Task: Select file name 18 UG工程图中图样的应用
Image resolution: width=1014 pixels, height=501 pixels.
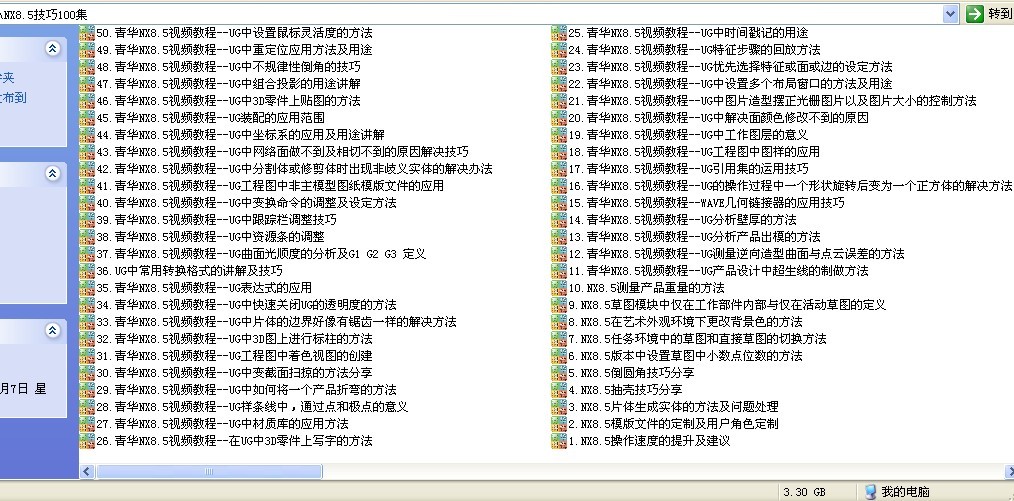Action: [694, 152]
